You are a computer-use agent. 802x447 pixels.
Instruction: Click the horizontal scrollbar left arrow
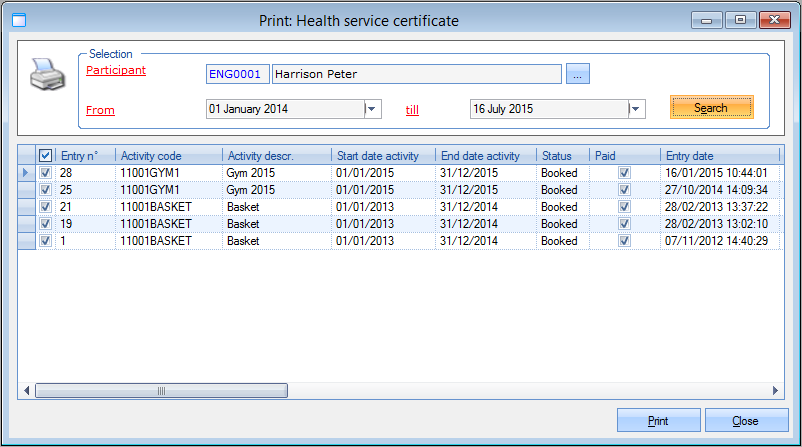(x=27, y=391)
